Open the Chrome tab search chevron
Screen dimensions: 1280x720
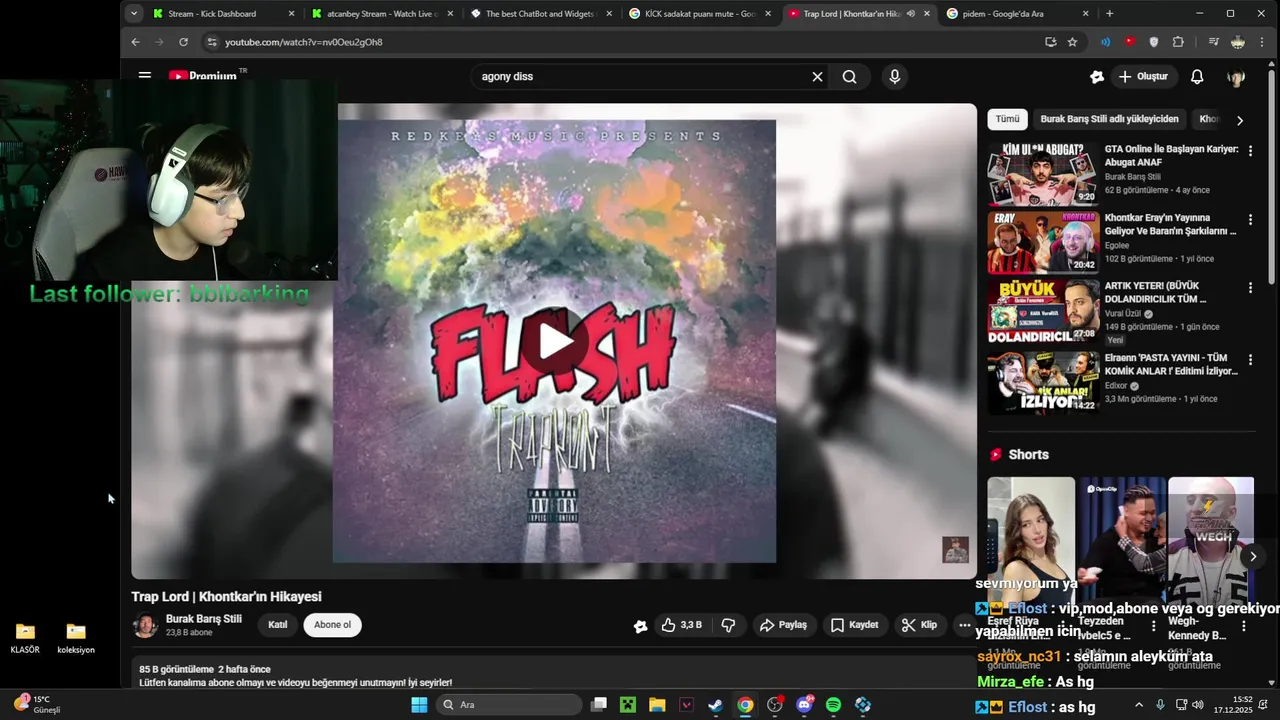134,14
